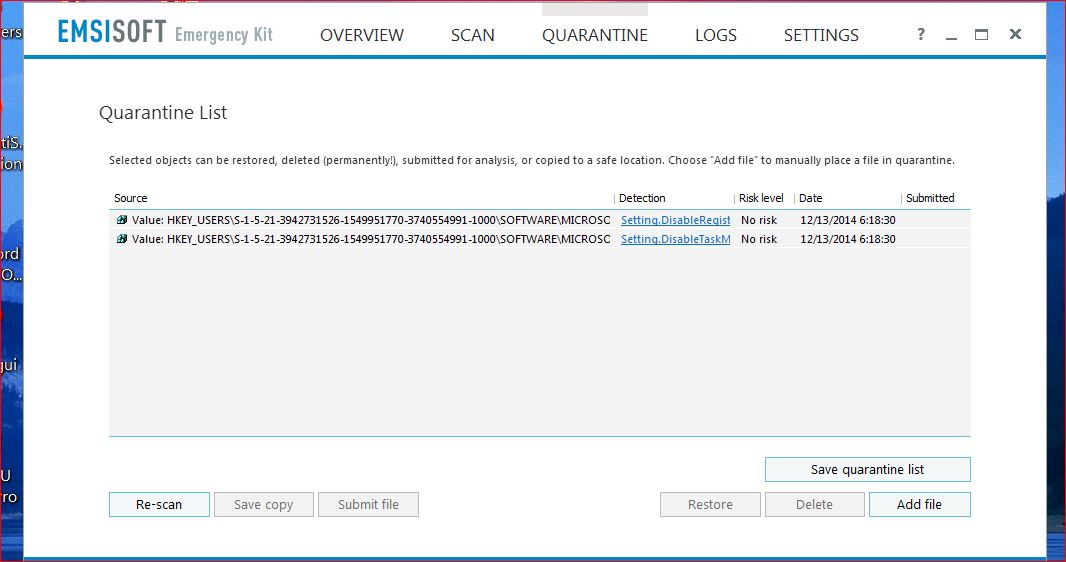Image resolution: width=1066 pixels, height=562 pixels.
Task: Click the Submit file button
Action: [368, 504]
